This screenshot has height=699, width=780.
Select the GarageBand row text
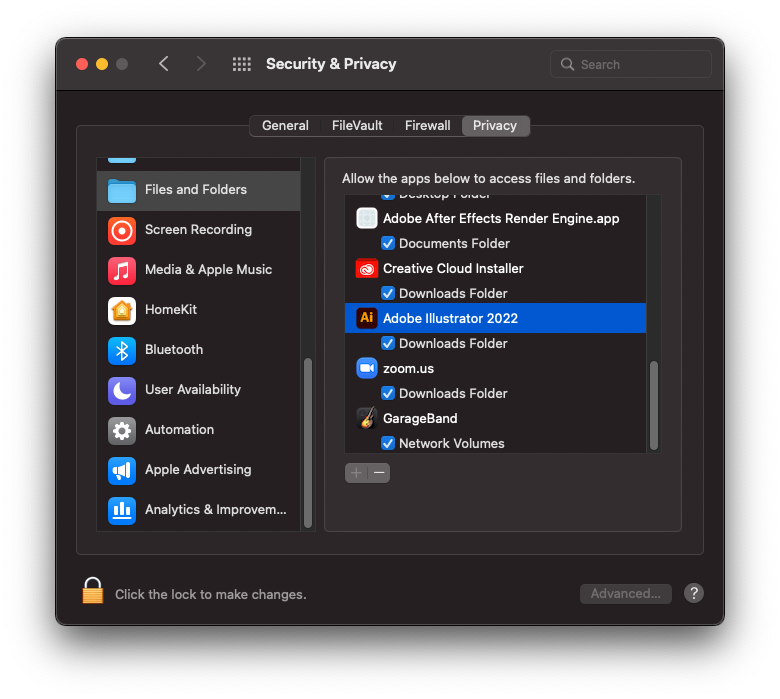point(420,418)
